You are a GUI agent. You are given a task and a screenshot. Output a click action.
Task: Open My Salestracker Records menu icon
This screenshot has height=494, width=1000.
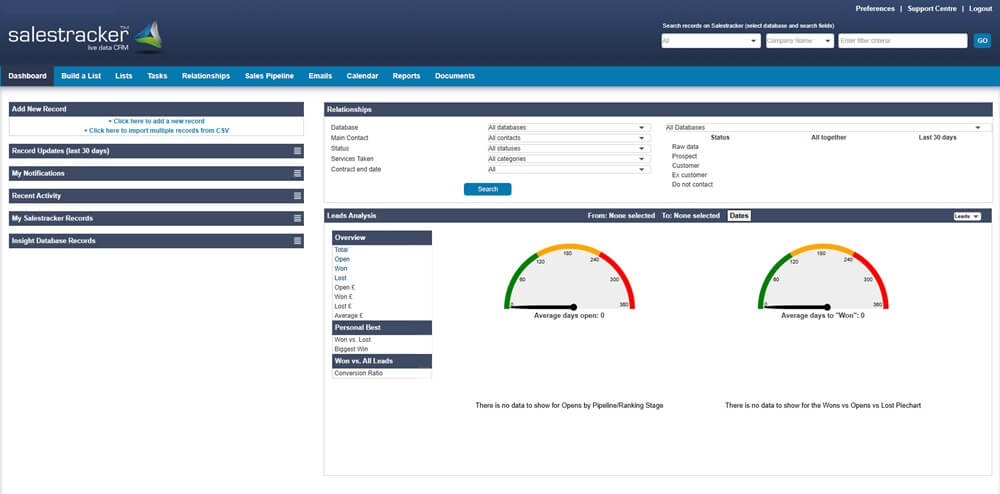click(x=297, y=218)
